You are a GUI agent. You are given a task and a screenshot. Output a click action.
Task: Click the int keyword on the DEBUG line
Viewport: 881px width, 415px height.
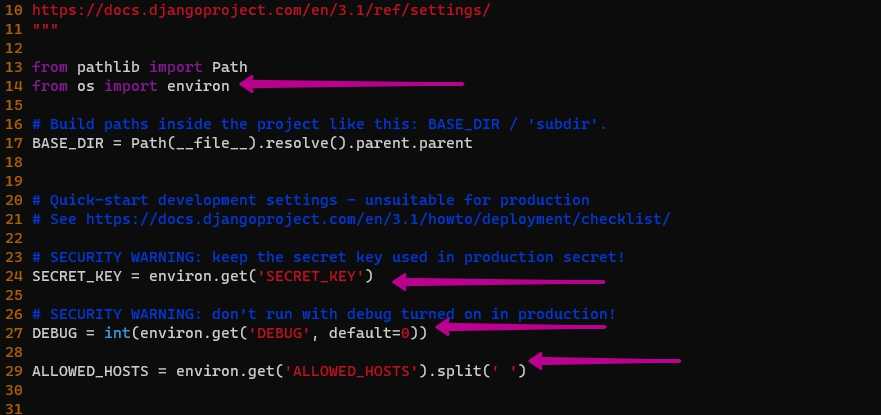pyautogui.click(x=115, y=332)
